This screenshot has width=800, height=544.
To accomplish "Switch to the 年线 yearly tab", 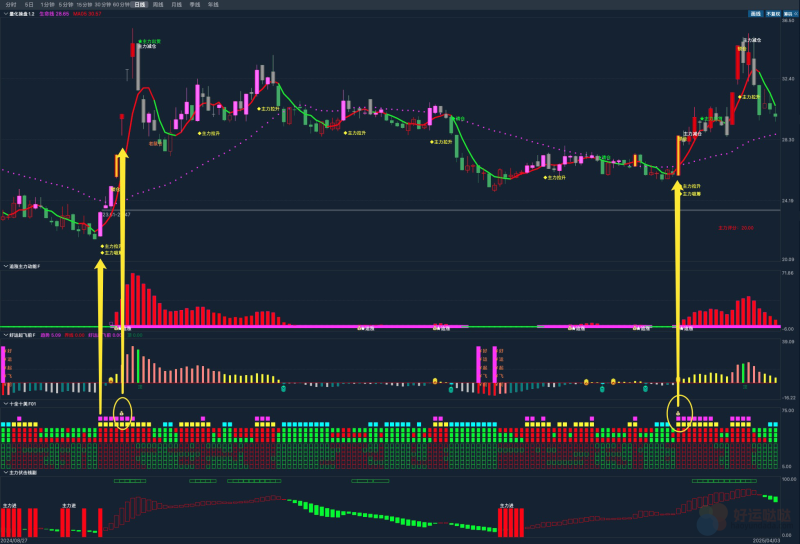I will (x=213, y=5).
